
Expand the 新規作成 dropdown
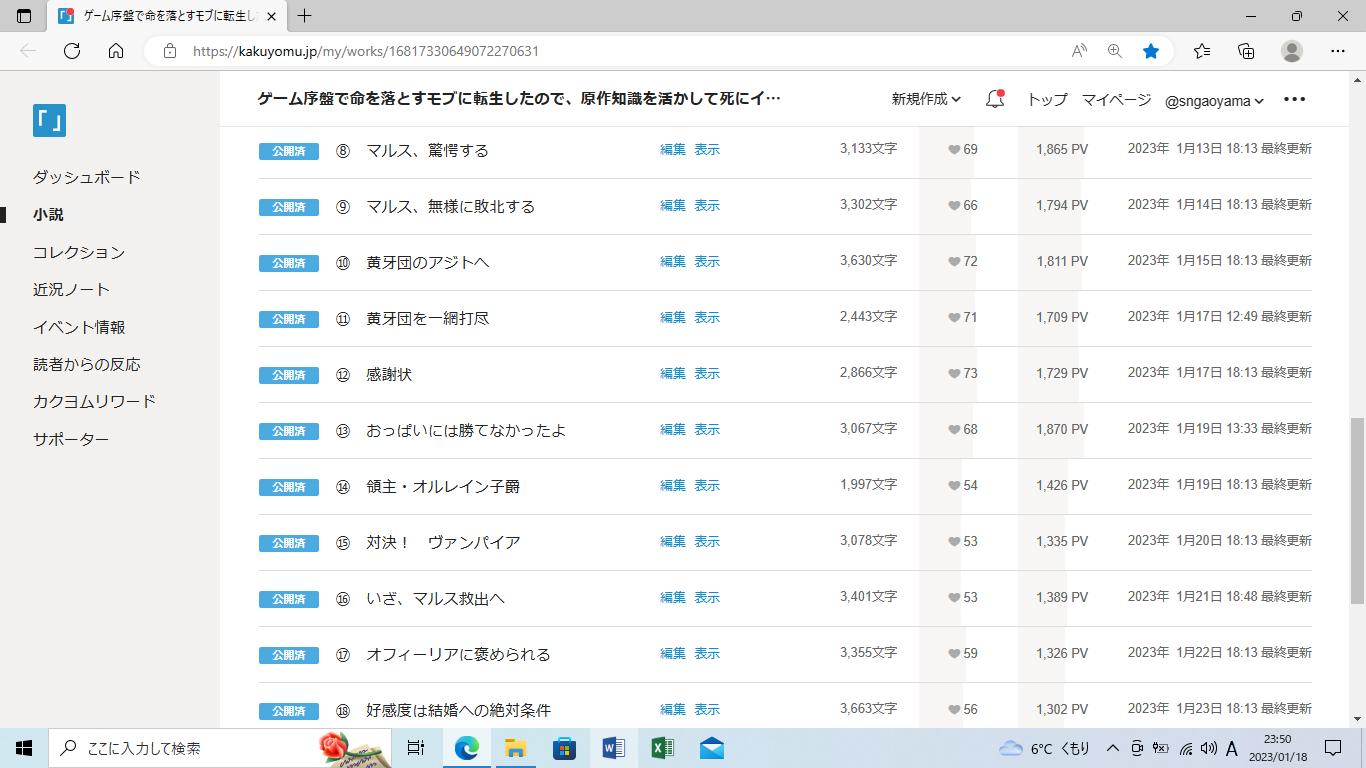tap(926, 99)
